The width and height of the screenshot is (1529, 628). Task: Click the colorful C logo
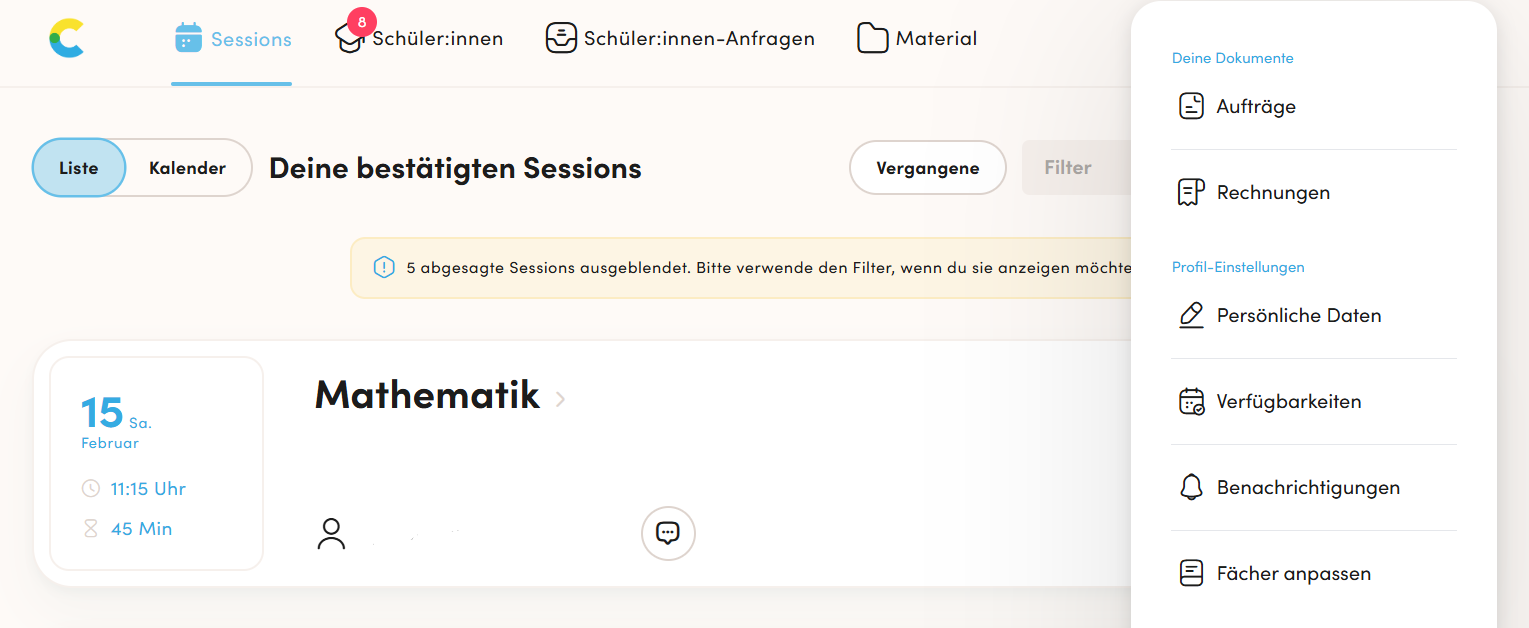pos(67,38)
